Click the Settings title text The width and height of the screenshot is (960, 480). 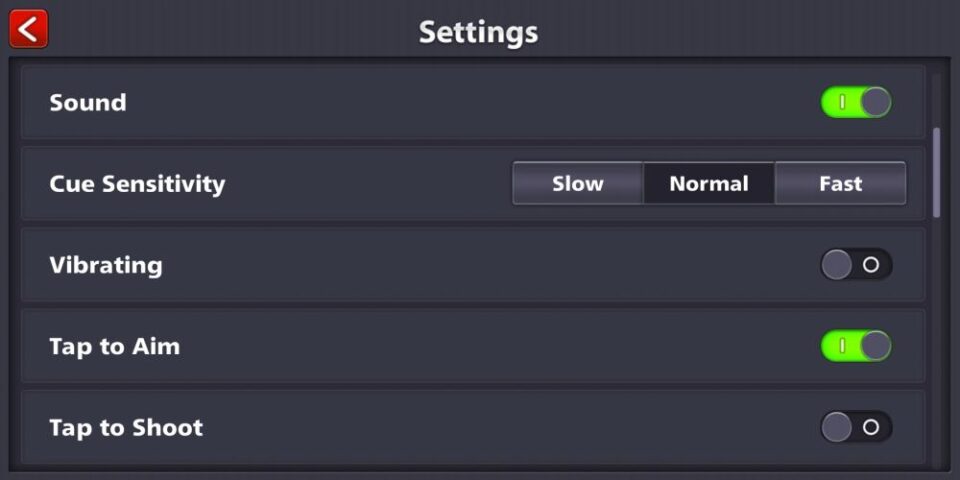coord(478,32)
